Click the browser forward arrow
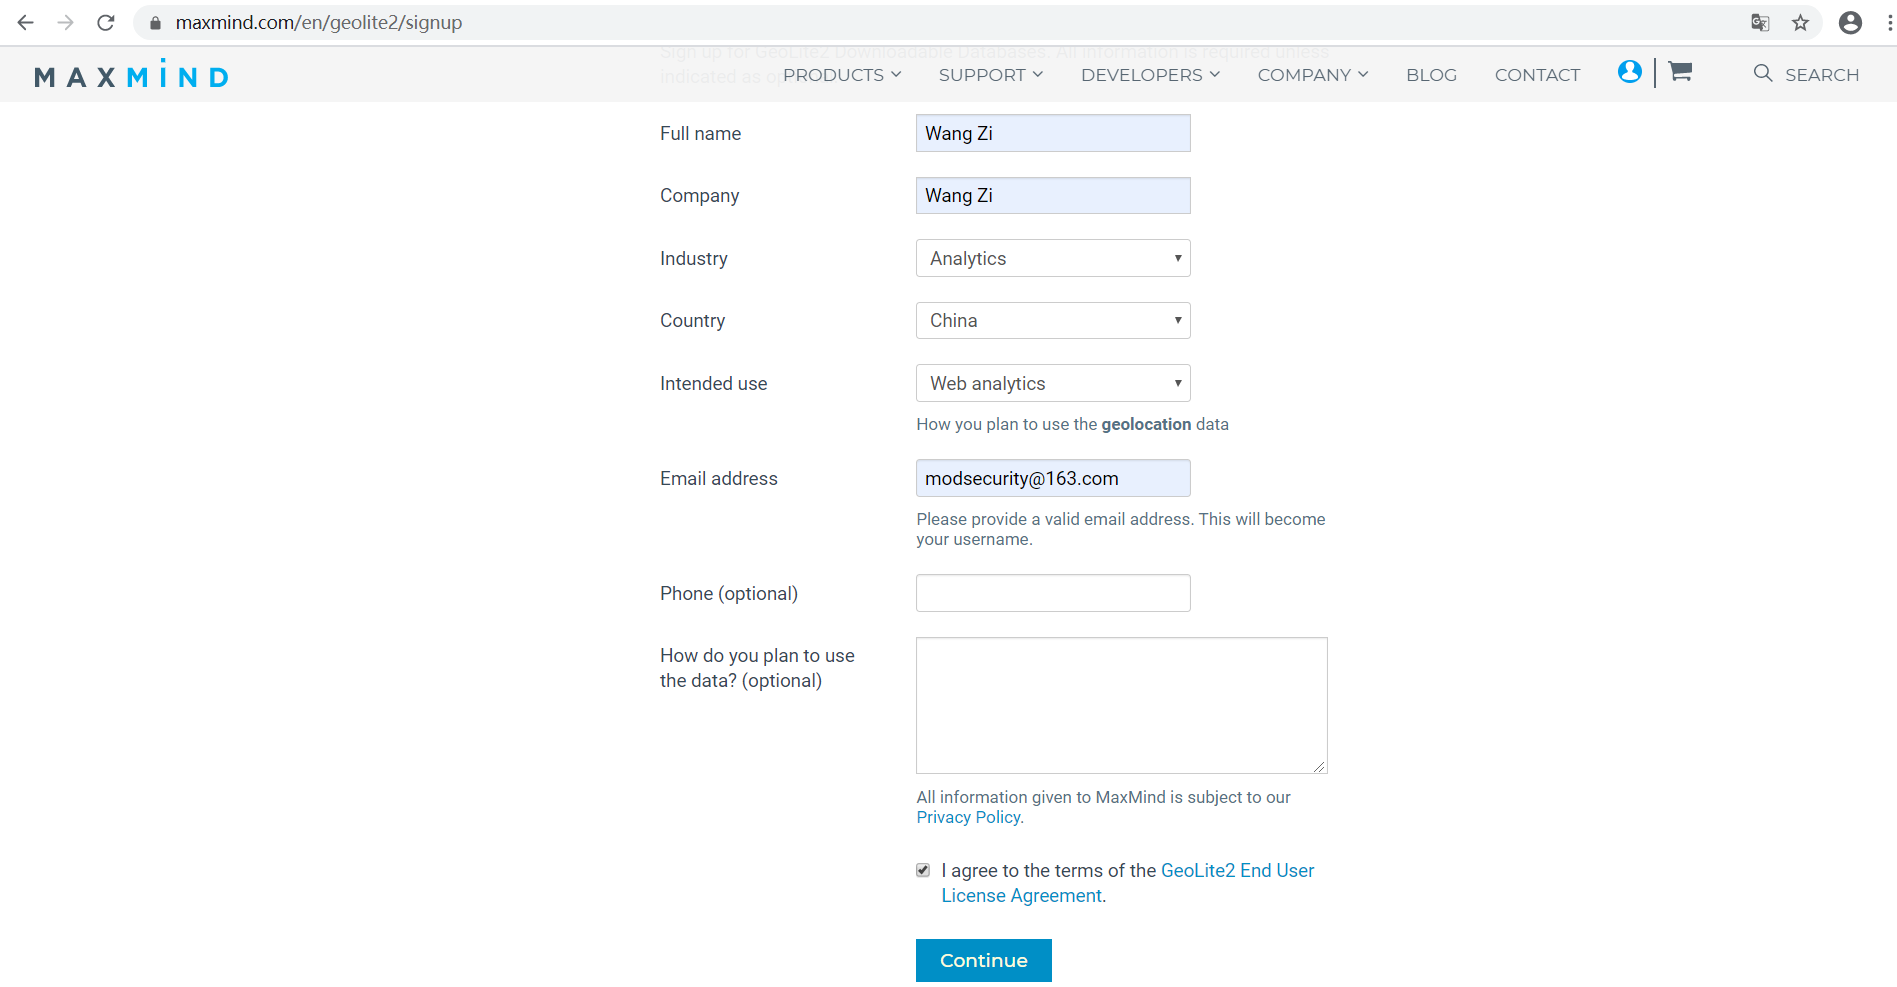Screen dimensions: 1897x987 click(66, 22)
